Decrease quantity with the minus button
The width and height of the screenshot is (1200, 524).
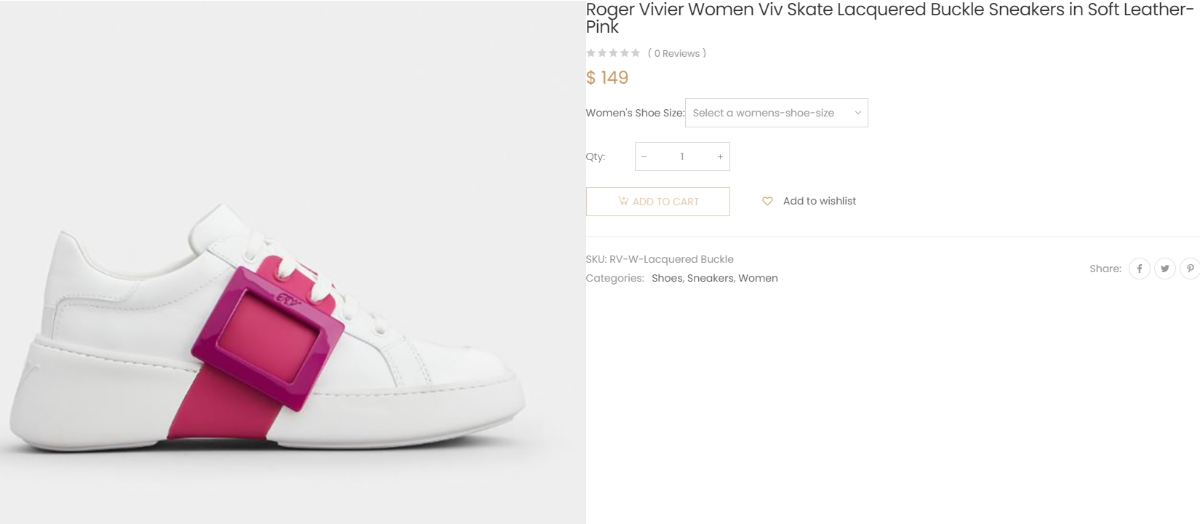pos(644,157)
